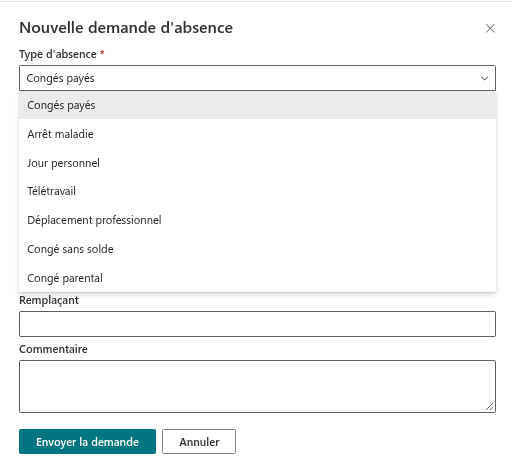Open the Type d'absence combo box
Viewport: 512px width, 474px height.
coord(257,78)
